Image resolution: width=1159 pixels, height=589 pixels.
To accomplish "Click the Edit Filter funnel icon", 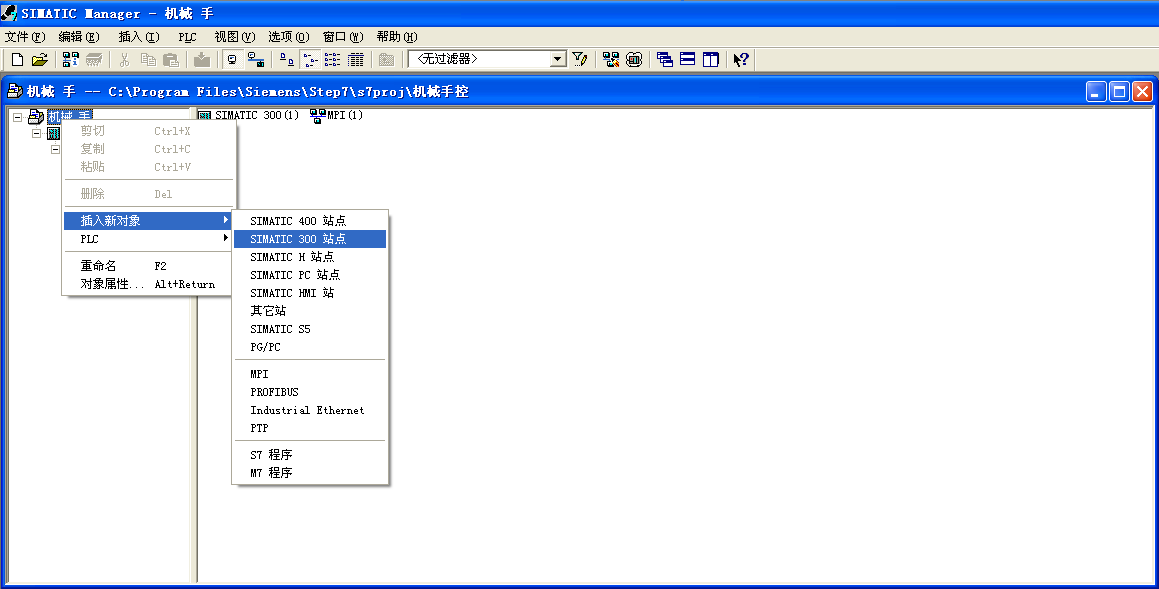I will click(580, 60).
